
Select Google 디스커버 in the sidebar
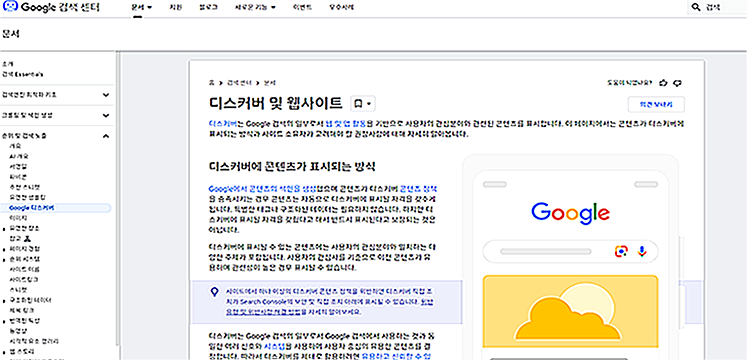tap(31, 208)
